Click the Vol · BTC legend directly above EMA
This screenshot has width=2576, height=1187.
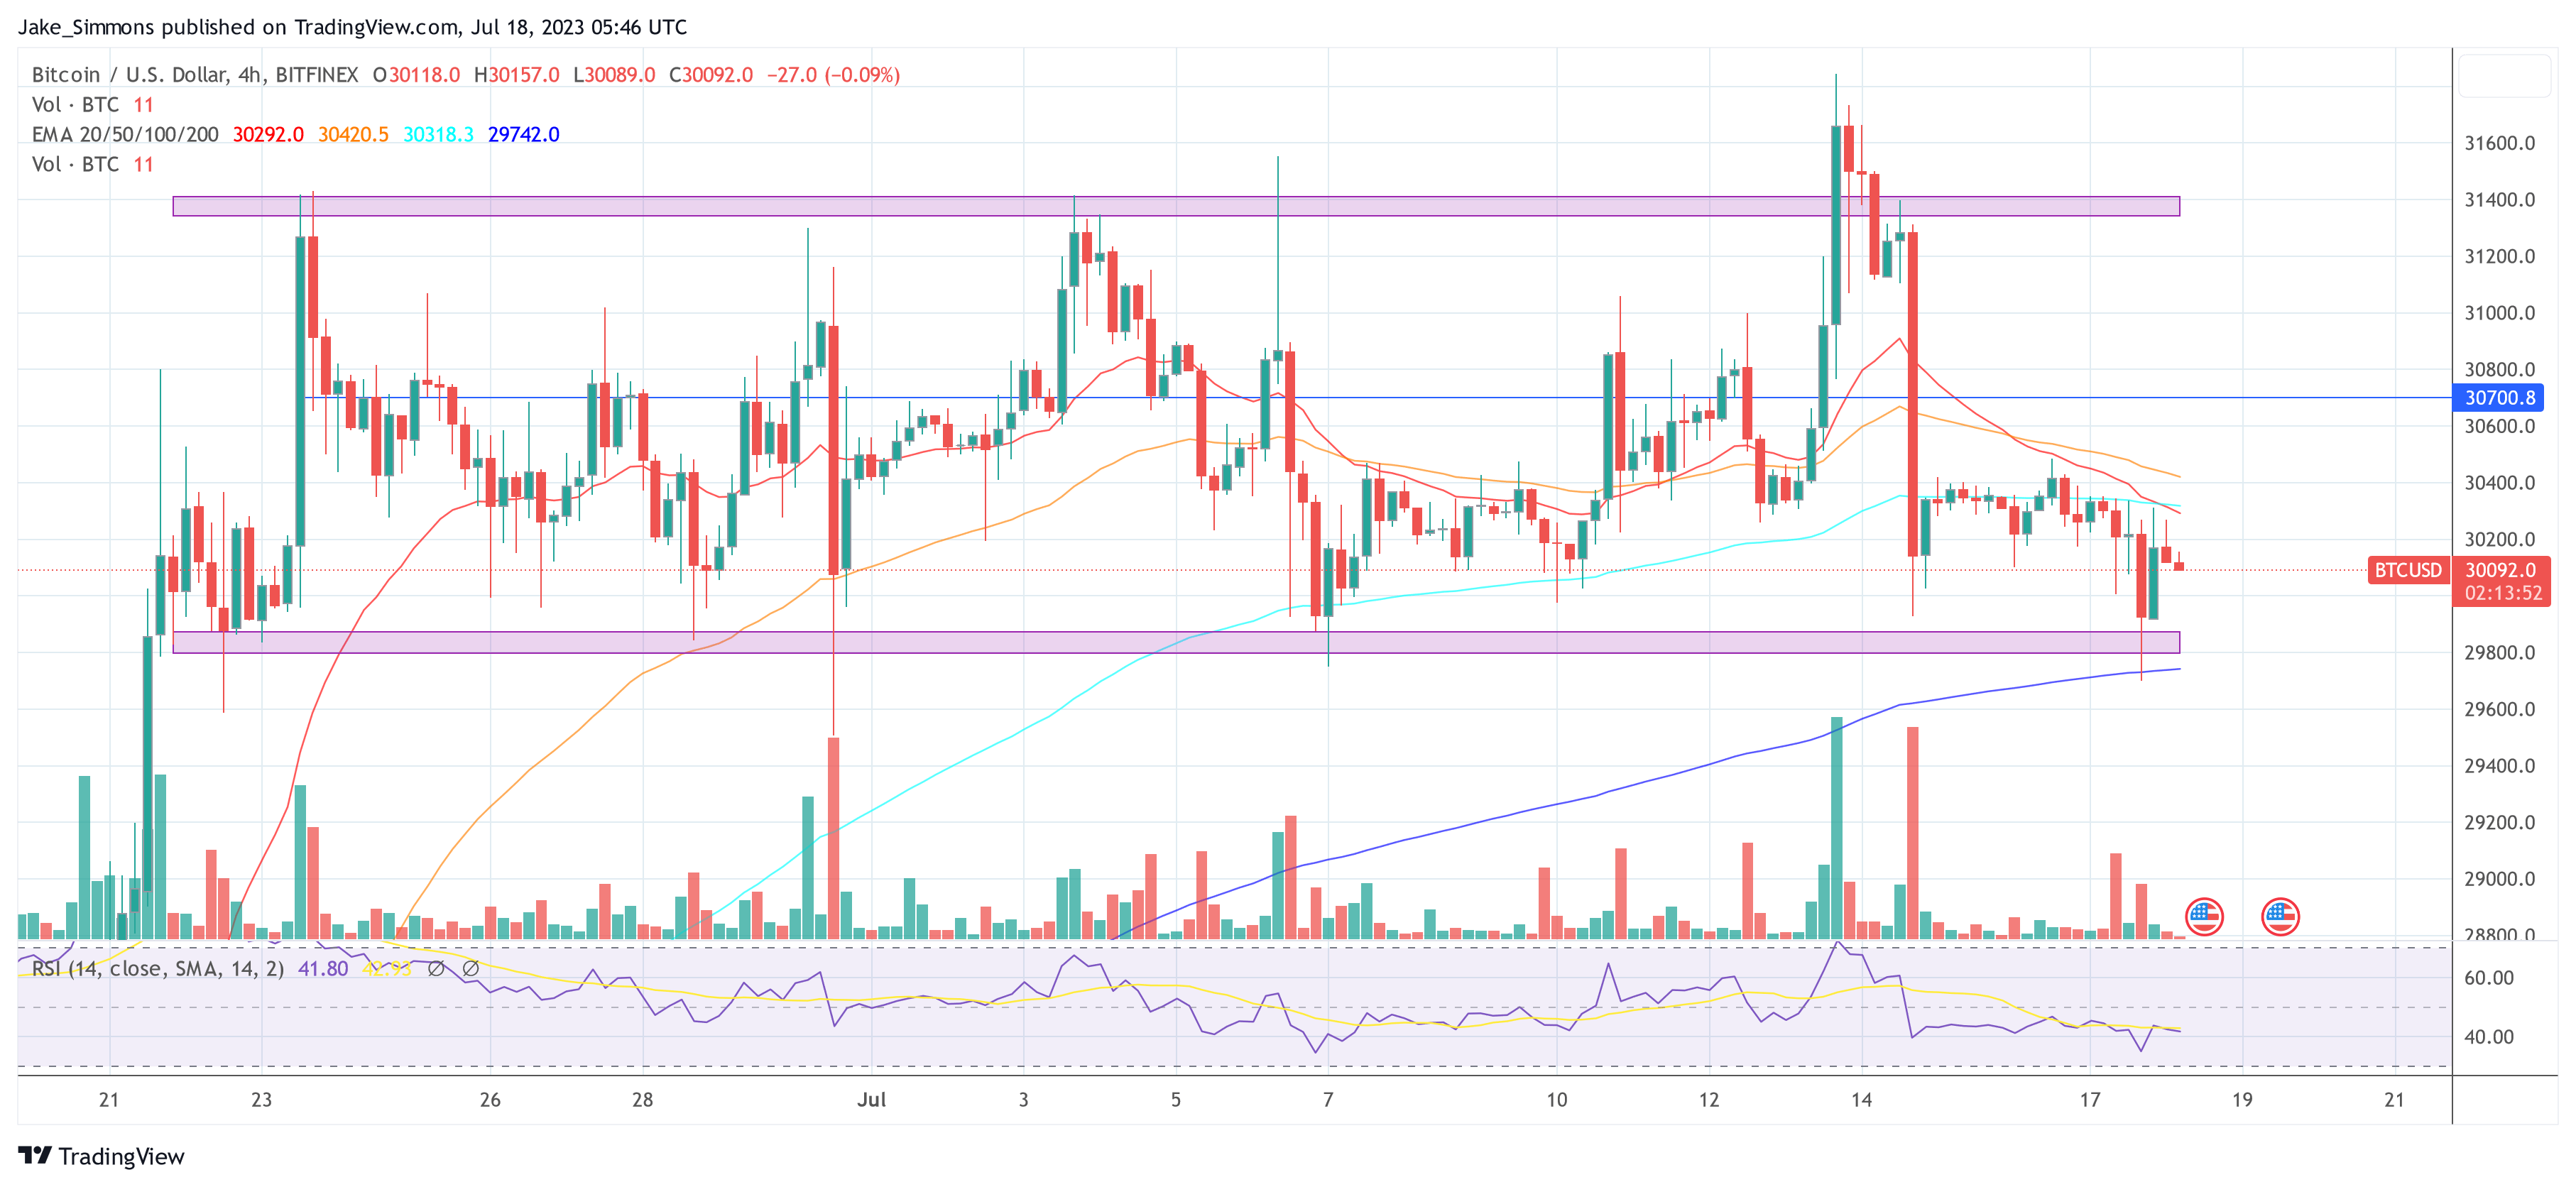coord(75,104)
